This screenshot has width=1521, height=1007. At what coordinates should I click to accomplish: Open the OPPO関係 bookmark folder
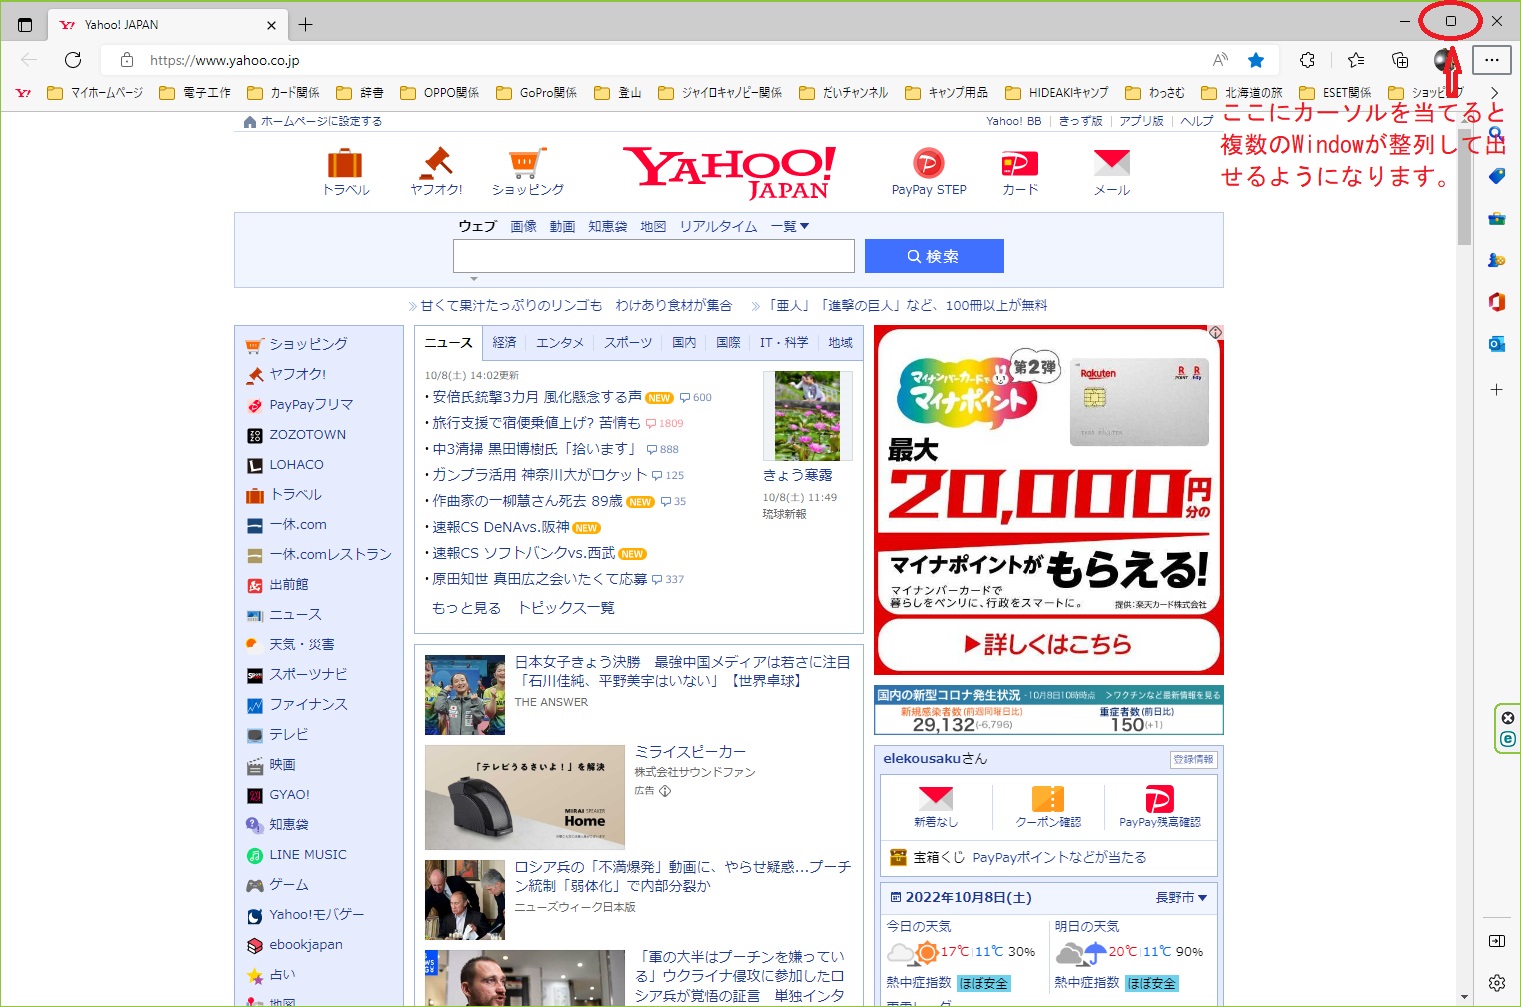439,93
